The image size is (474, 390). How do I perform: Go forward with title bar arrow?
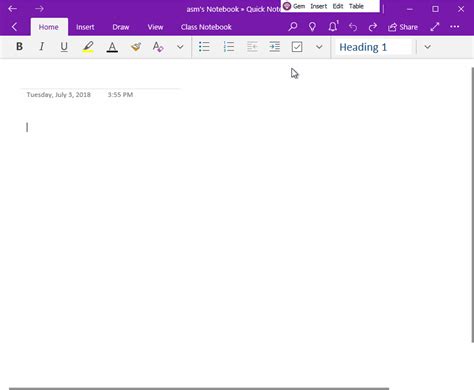pyautogui.click(x=39, y=9)
